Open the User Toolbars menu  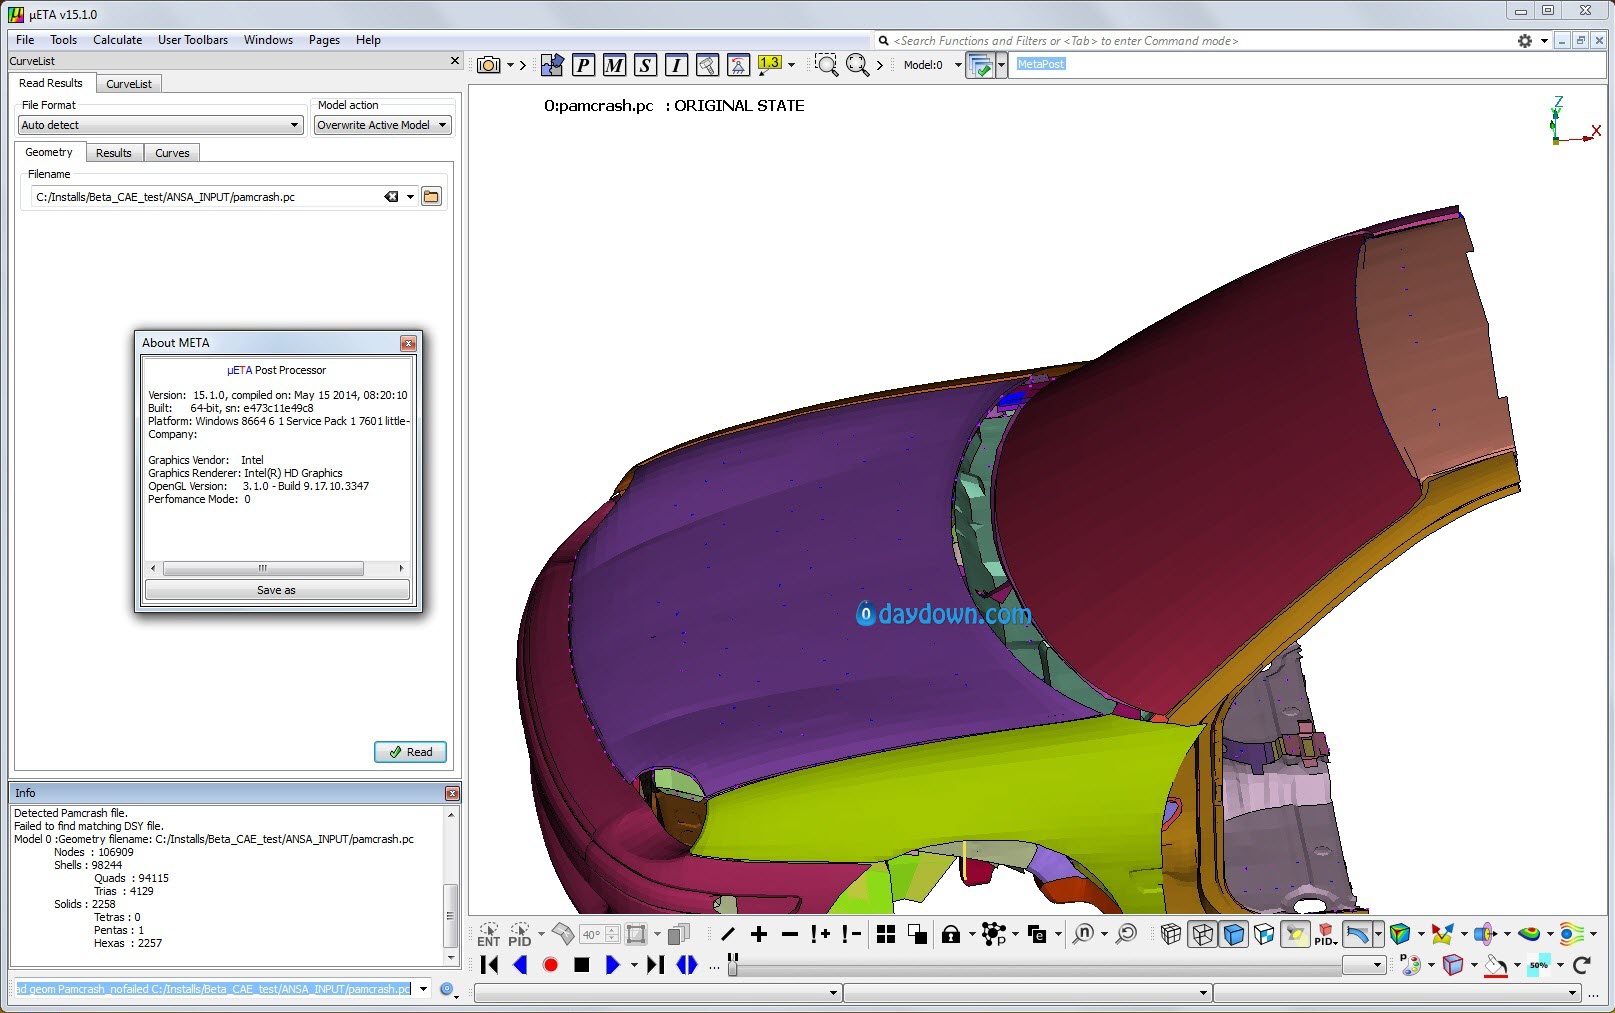pos(193,40)
